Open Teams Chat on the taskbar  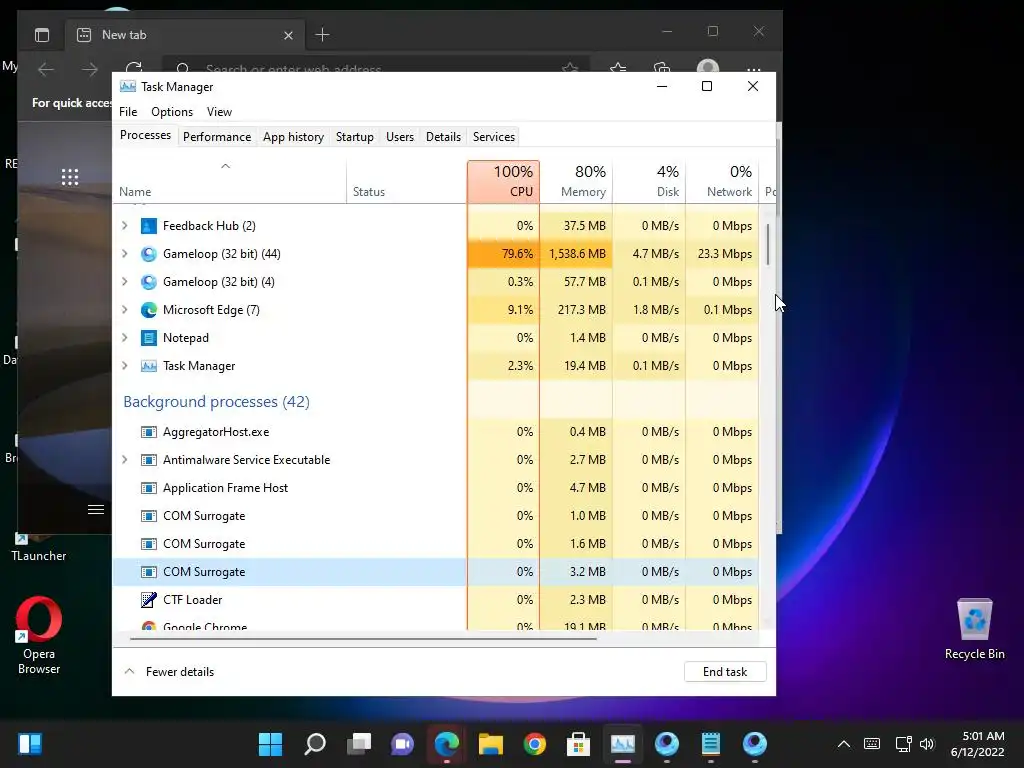[402, 744]
